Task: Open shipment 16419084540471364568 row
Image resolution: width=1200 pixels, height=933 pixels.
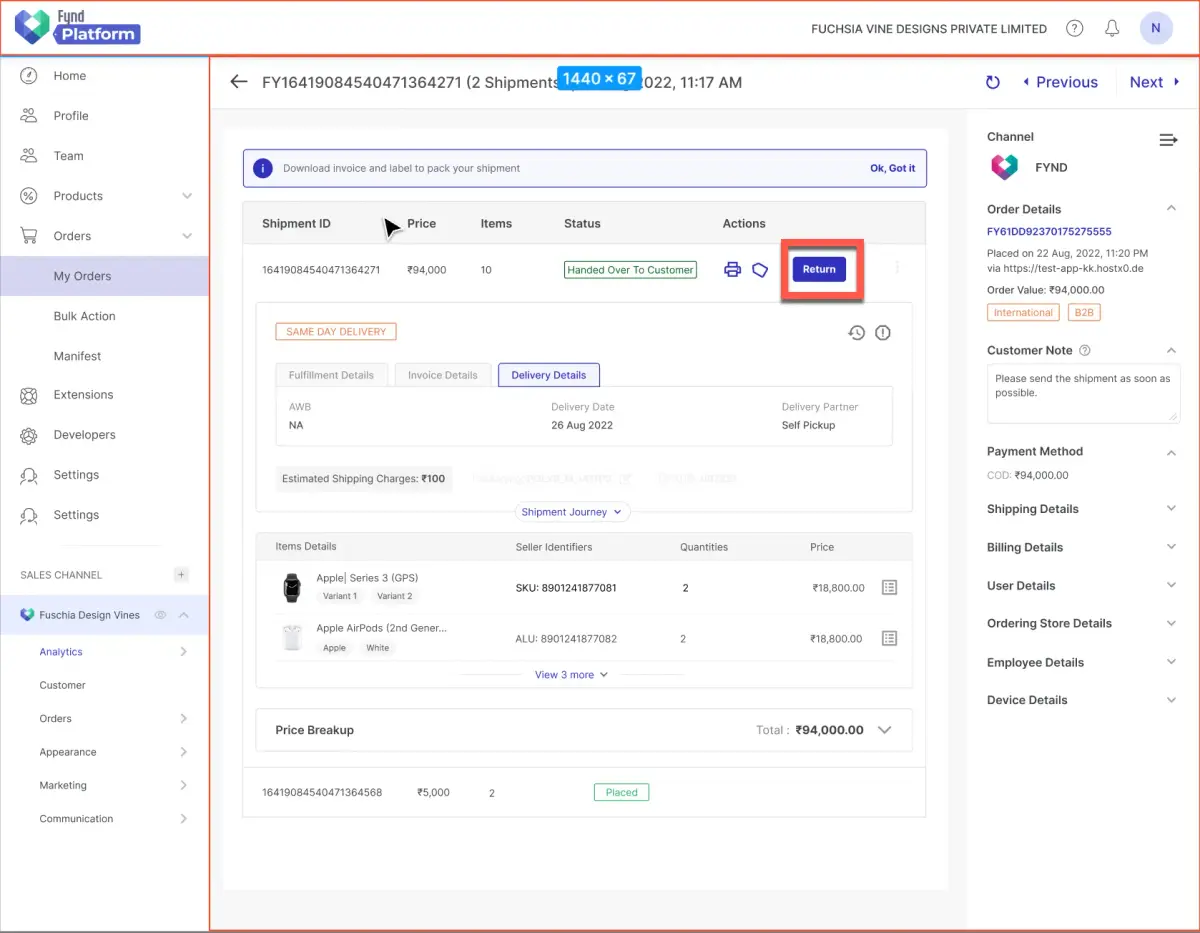Action: pyautogui.click(x=584, y=792)
